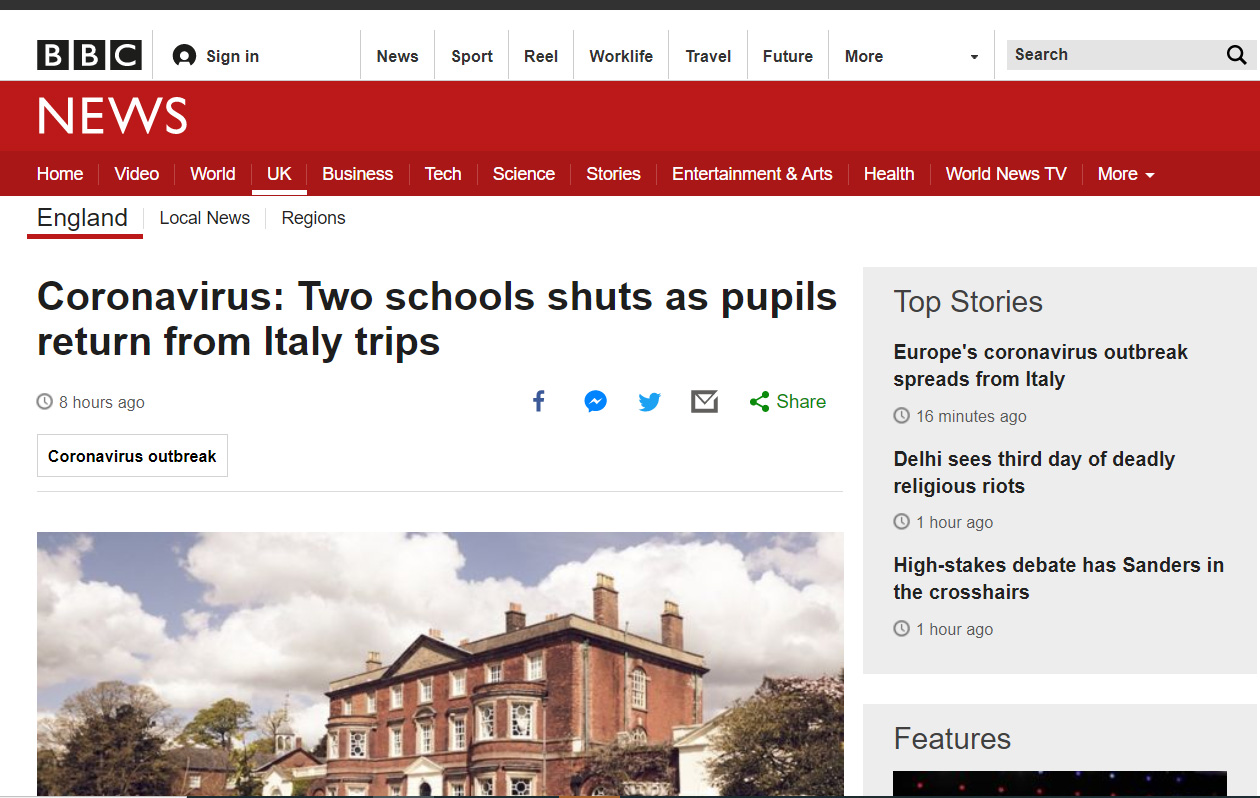Click the Sign in account icon
This screenshot has width=1260, height=798.
tap(184, 56)
